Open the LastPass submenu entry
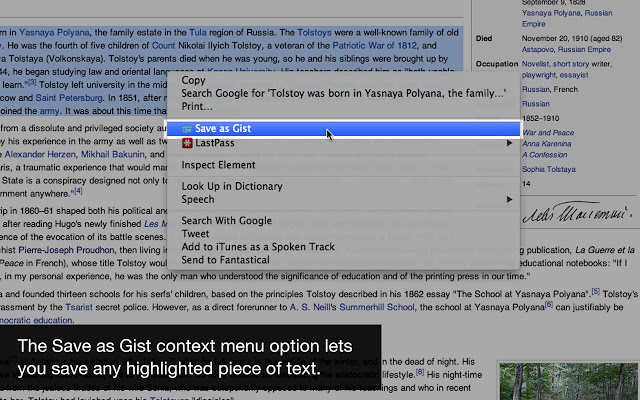Image resolution: width=640 pixels, height=400 pixels. [343, 143]
